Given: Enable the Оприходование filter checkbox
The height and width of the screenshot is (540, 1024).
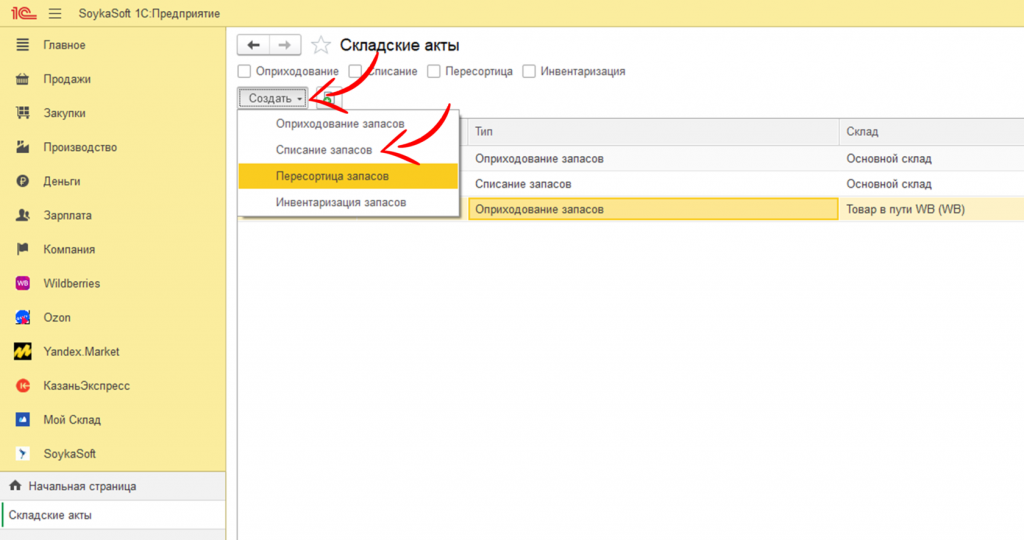Looking at the screenshot, I should pyautogui.click(x=244, y=71).
